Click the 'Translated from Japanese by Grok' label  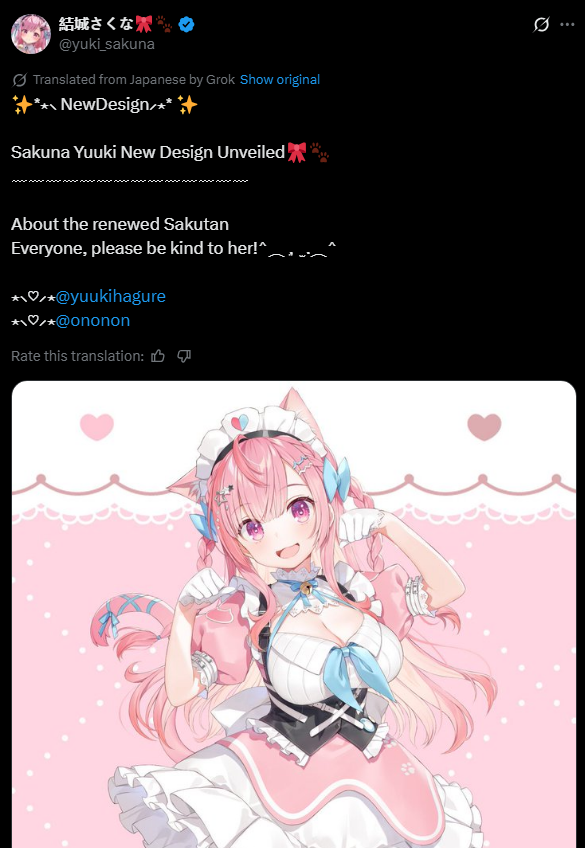(x=134, y=80)
